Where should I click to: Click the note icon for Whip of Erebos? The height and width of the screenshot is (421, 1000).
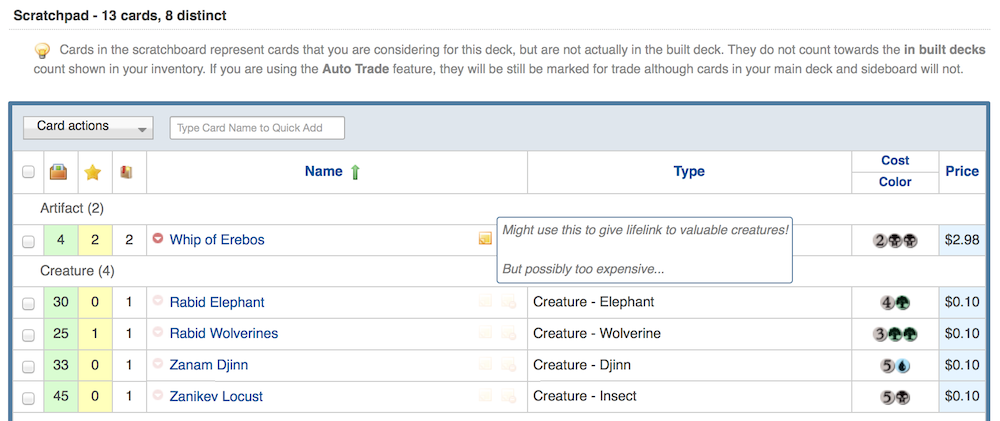485,239
